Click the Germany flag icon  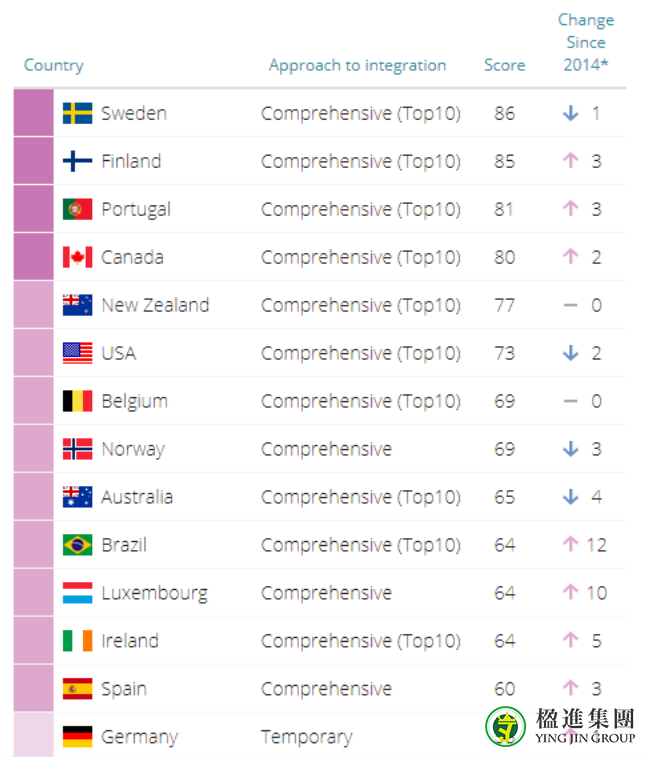(77, 737)
